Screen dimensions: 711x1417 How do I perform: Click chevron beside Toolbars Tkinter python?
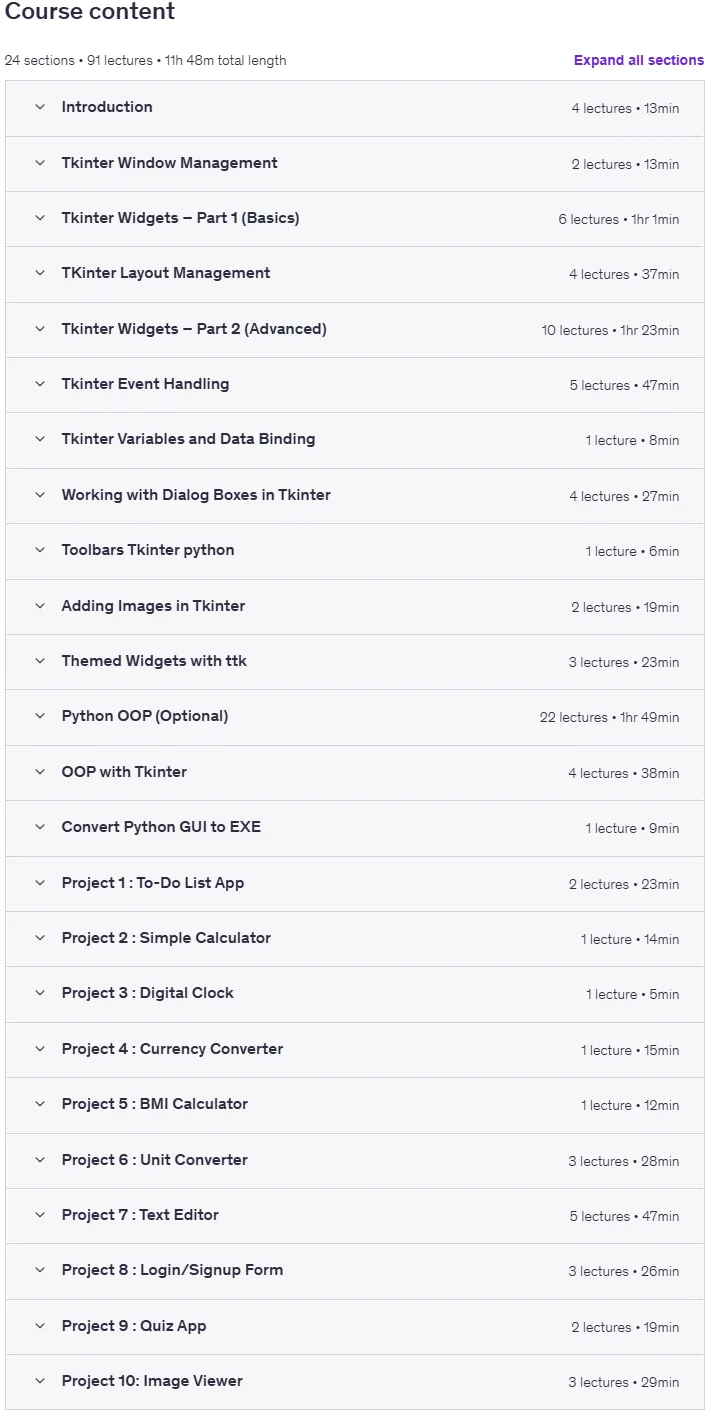[x=40, y=550]
